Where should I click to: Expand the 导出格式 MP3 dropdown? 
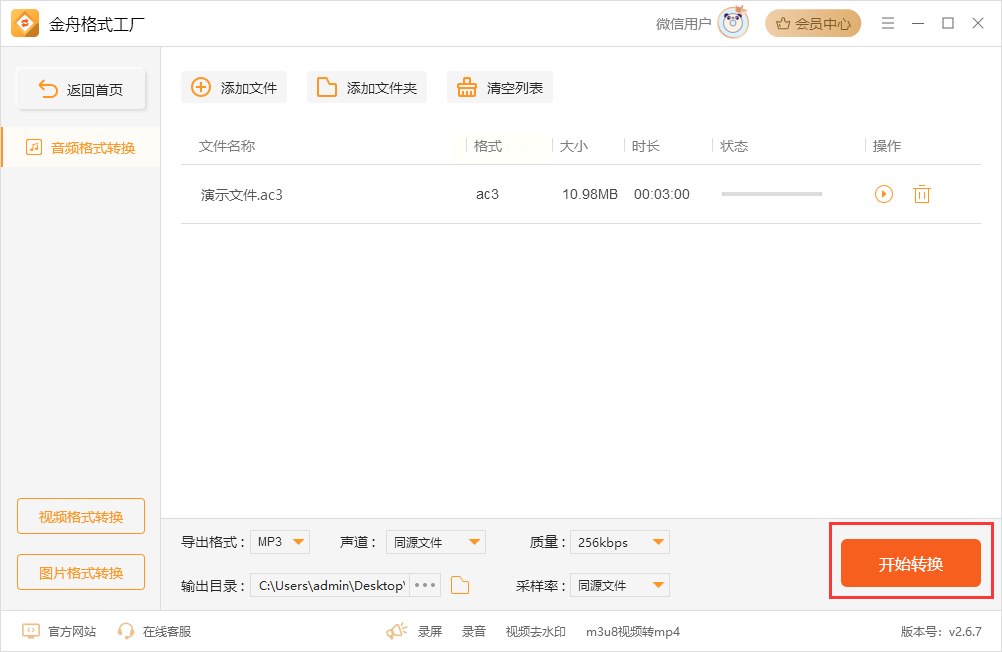(x=280, y=542)
